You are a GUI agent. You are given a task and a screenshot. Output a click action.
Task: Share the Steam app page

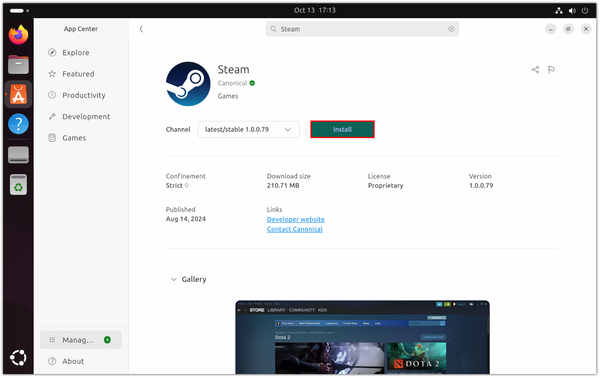[x=535, y=70]
